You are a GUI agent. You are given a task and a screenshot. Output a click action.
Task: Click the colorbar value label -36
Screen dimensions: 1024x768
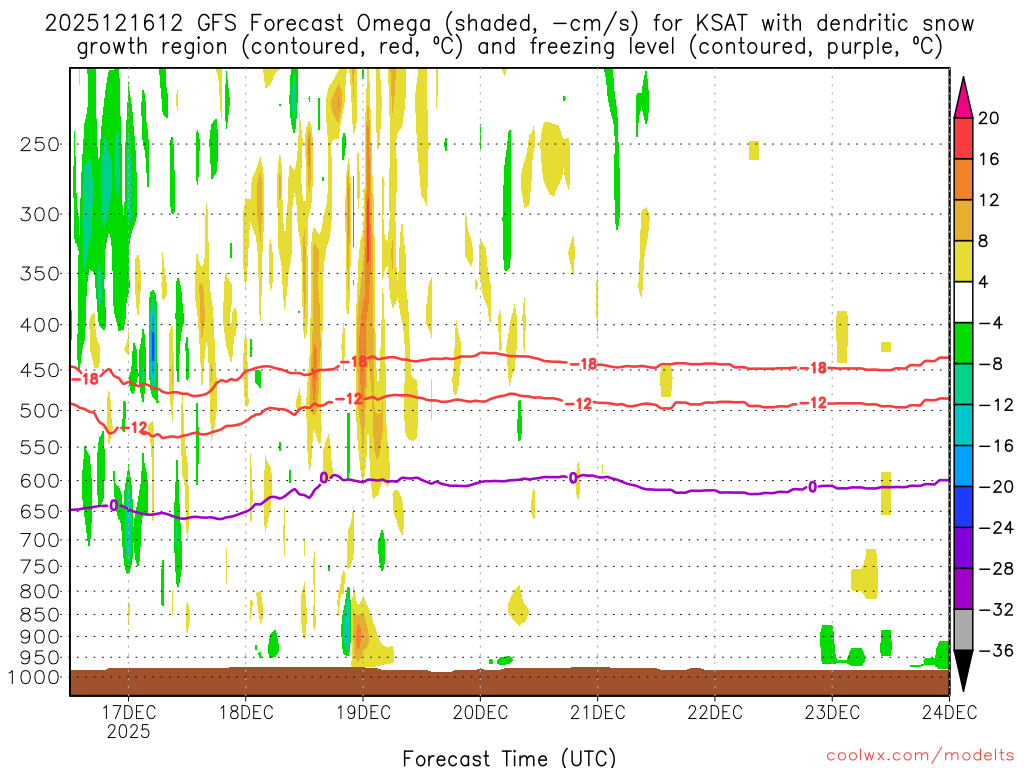pyautogui.click(x=996, y=650)
